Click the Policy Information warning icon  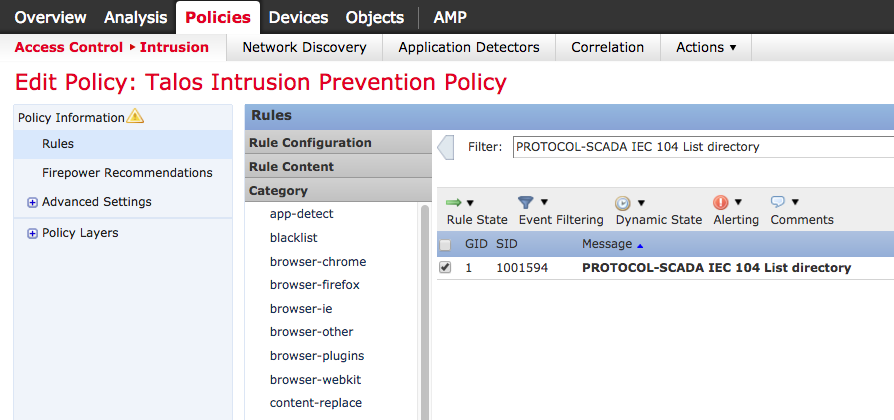click(136, 117)
